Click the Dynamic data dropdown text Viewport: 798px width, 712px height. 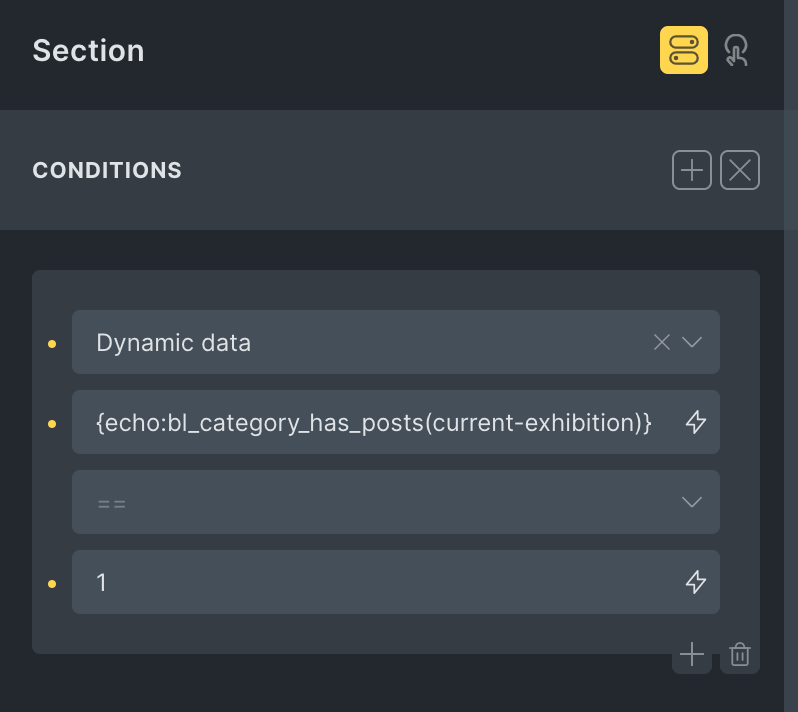[174, 342]
